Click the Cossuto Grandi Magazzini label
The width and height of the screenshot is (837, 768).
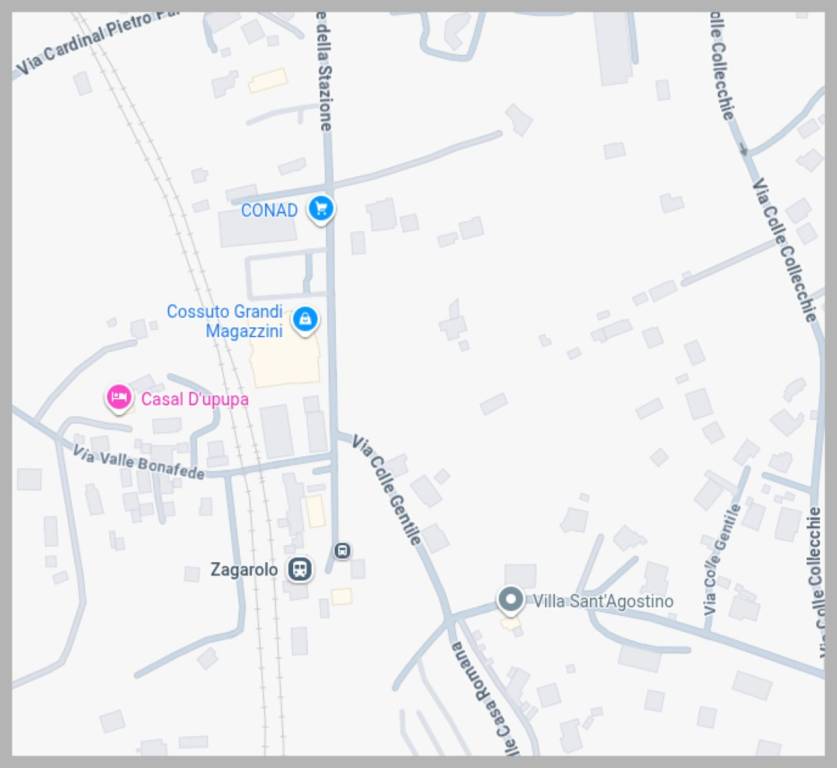click(x=225, y=321)
